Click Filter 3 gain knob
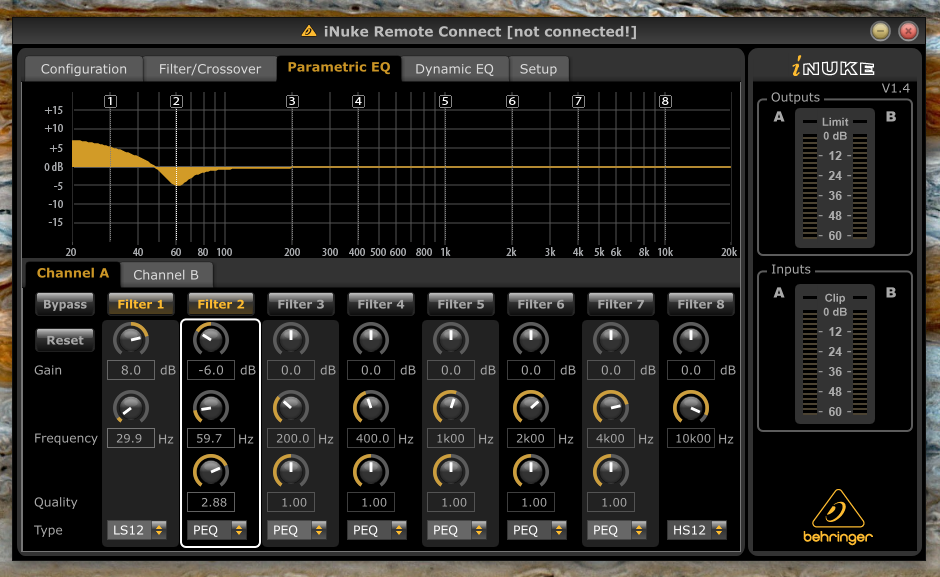This screenshot has width=940, height=577. (291, 339)
